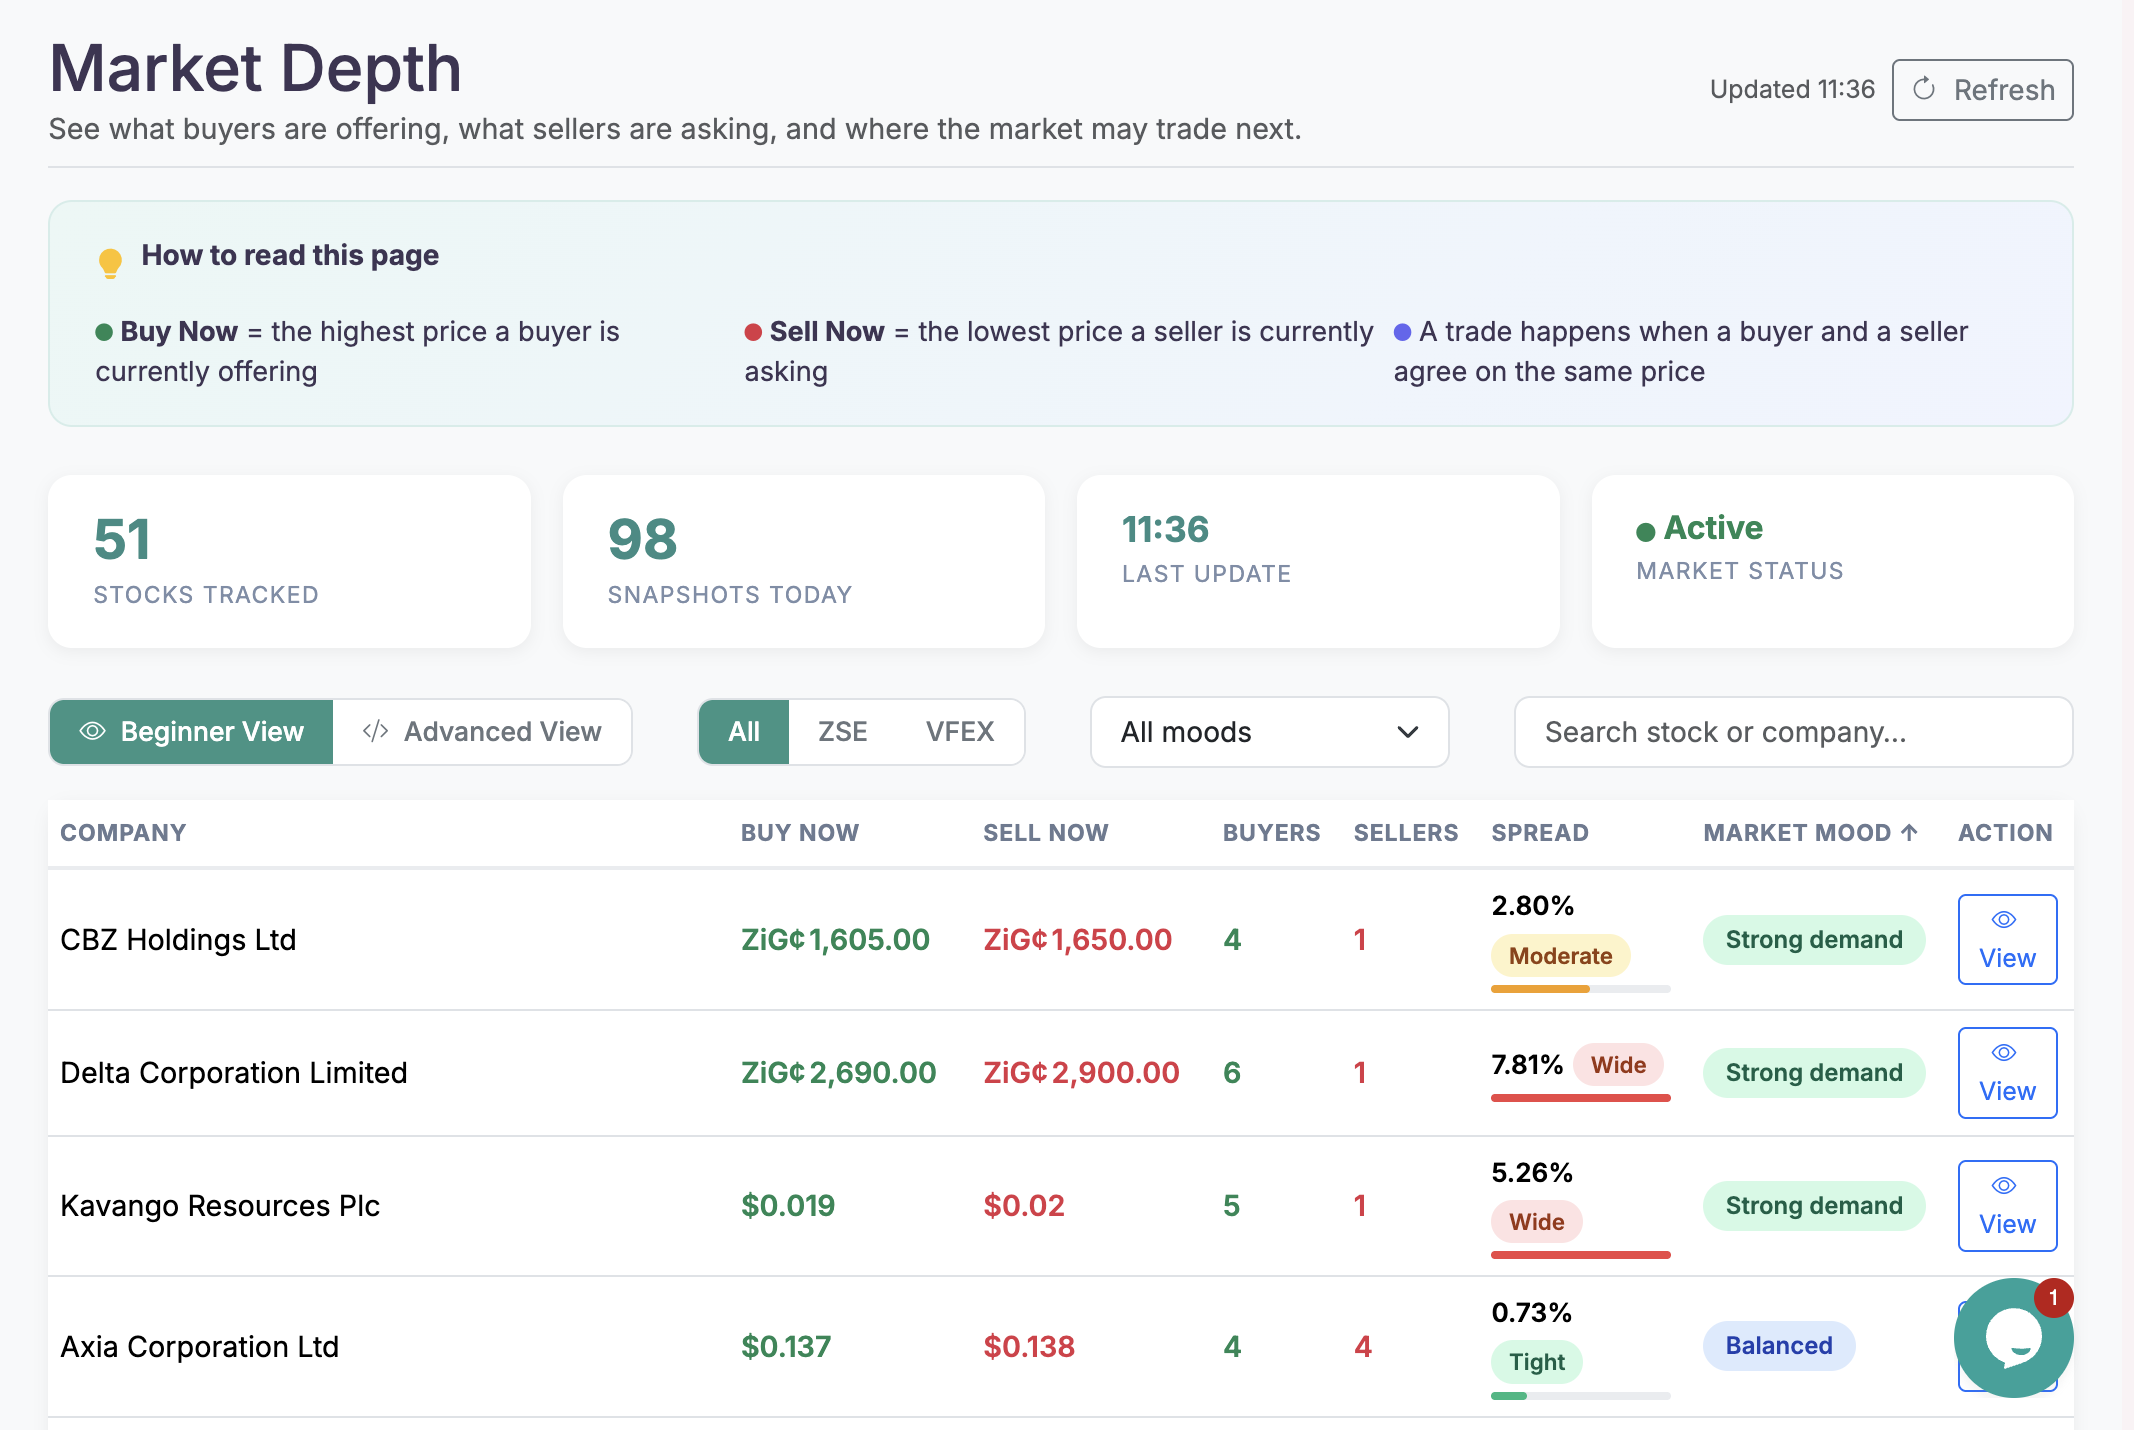The image size is (2134, 1430).
Task: Select the All exchanges tab
Action: 743,731
